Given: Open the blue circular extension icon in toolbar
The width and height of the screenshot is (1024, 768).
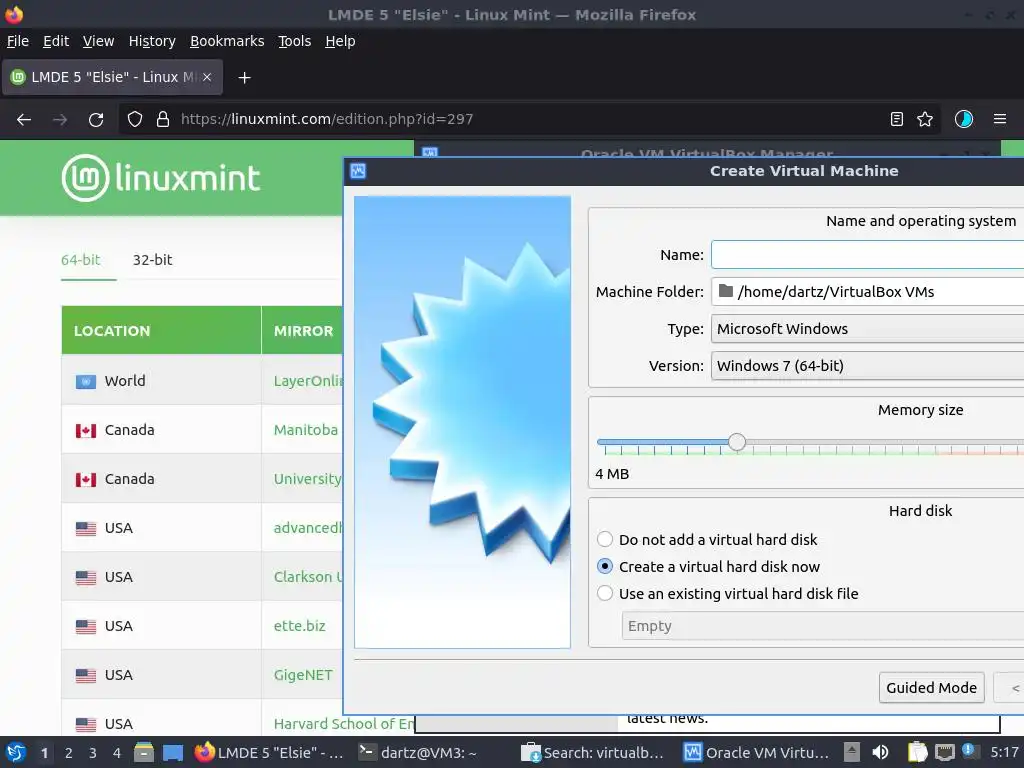Looking at the screenshot, I should coord(963,119).
